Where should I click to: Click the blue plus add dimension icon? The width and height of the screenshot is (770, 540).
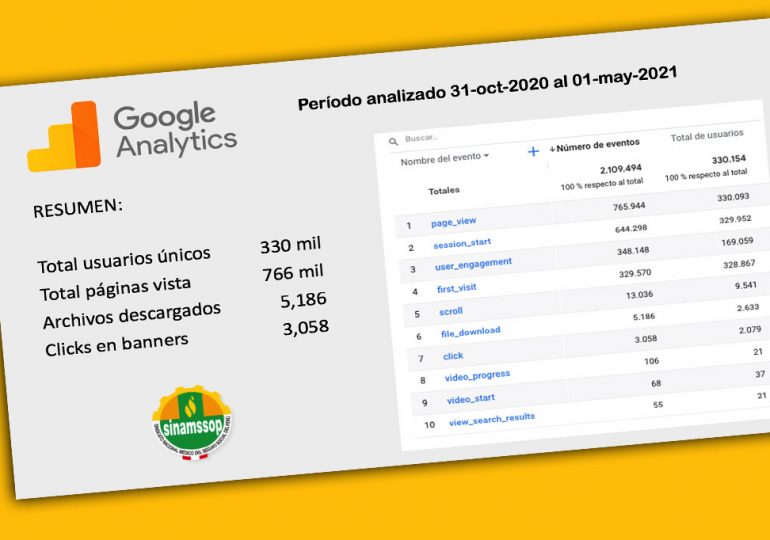pyautogui.click(x=533, y=152)
